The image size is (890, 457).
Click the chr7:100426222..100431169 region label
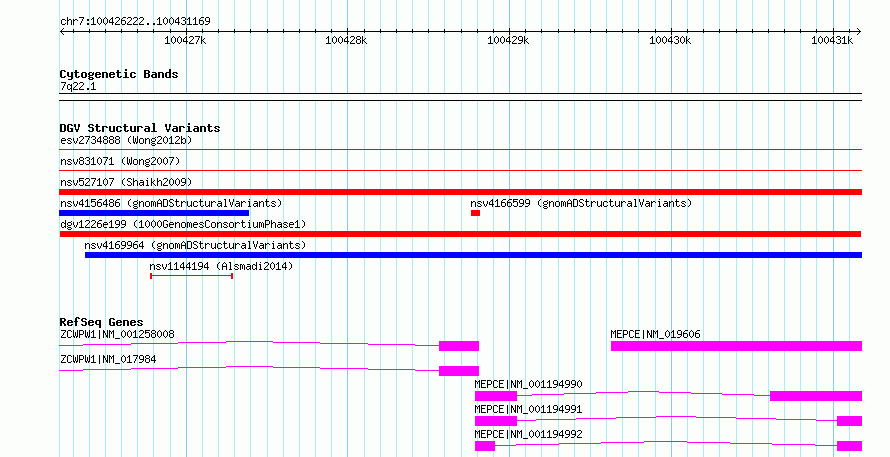click(x=135, y=21)
